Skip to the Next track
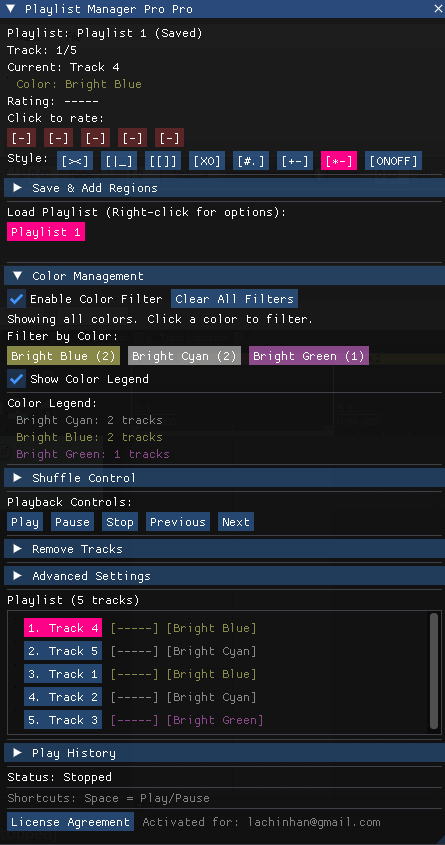The image size is (445, 845). 236,522
